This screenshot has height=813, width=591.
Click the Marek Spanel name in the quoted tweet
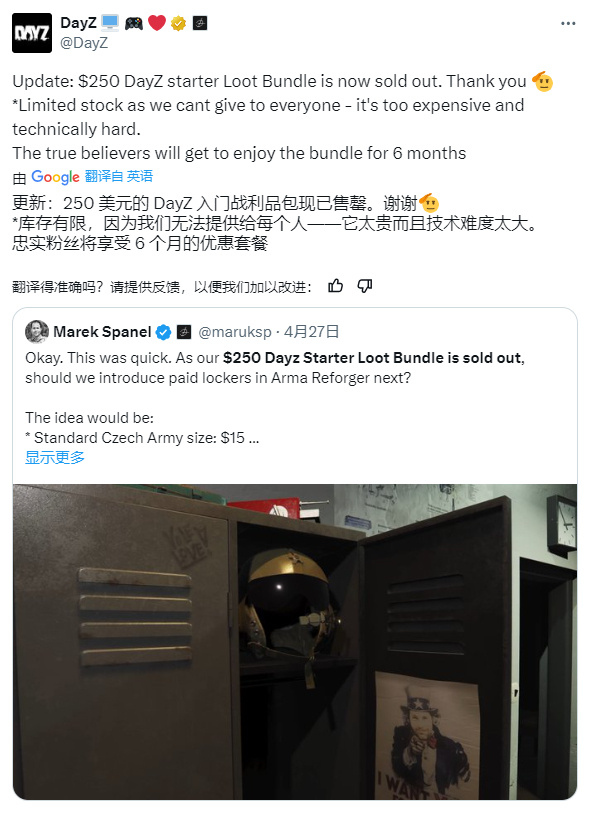tap(102, 332)
